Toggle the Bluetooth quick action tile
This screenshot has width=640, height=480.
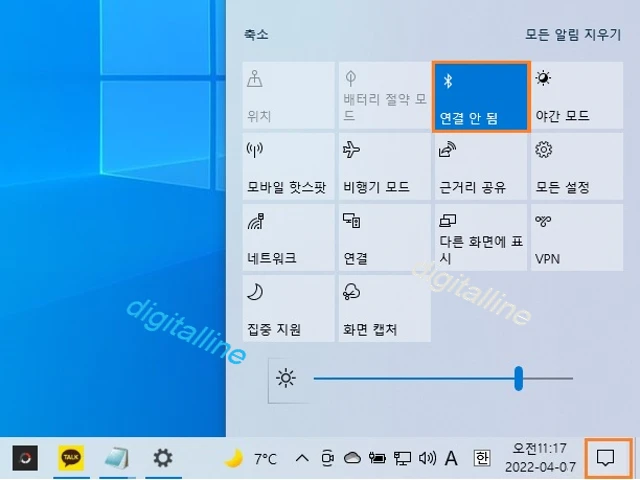click(481, 96)
